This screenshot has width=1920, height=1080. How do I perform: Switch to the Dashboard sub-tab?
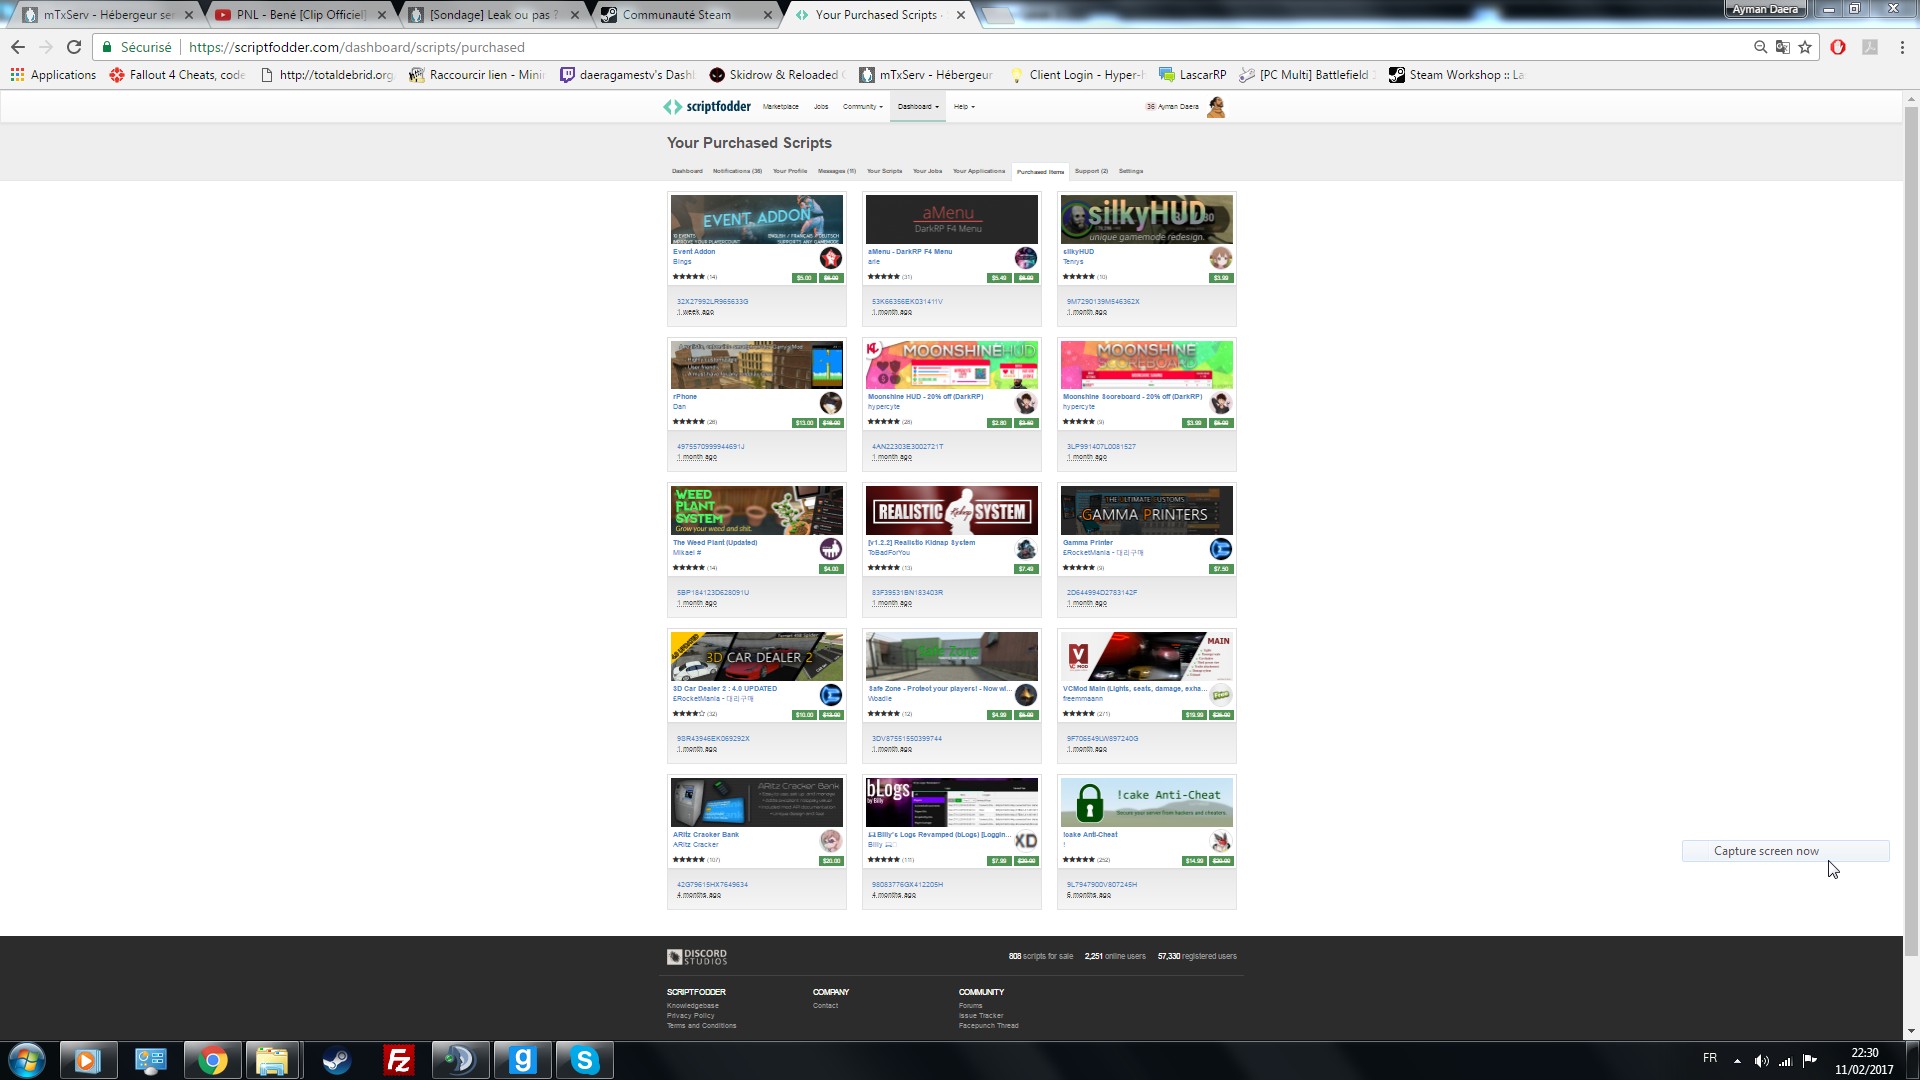click(687, 171)
